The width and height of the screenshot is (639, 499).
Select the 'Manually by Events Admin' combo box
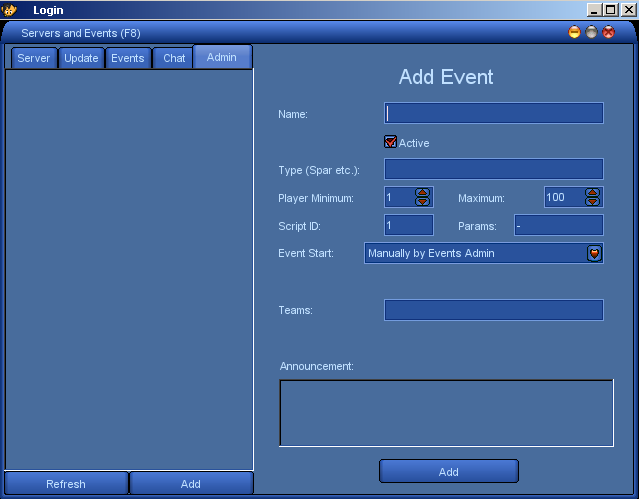tap(475, 253)
